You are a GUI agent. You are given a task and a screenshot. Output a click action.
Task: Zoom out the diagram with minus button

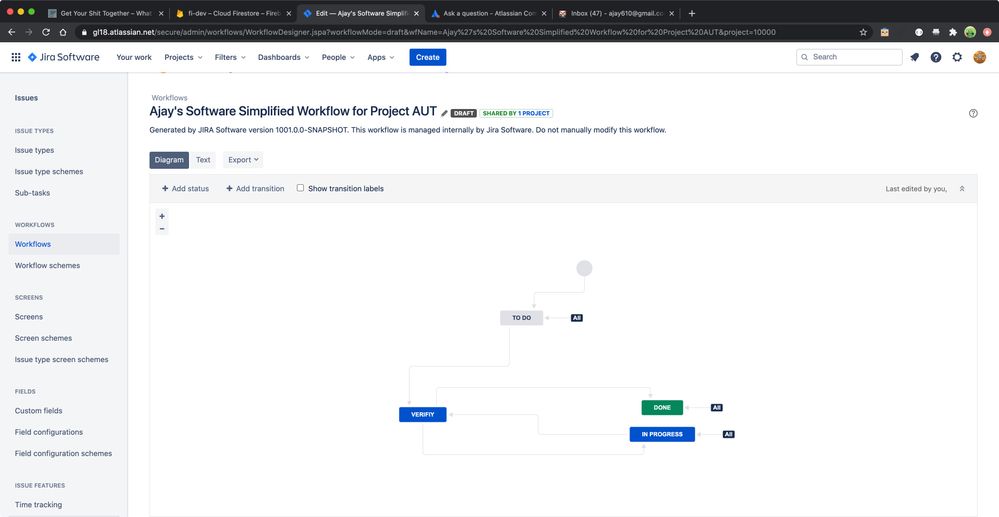[x=162, y=228]
